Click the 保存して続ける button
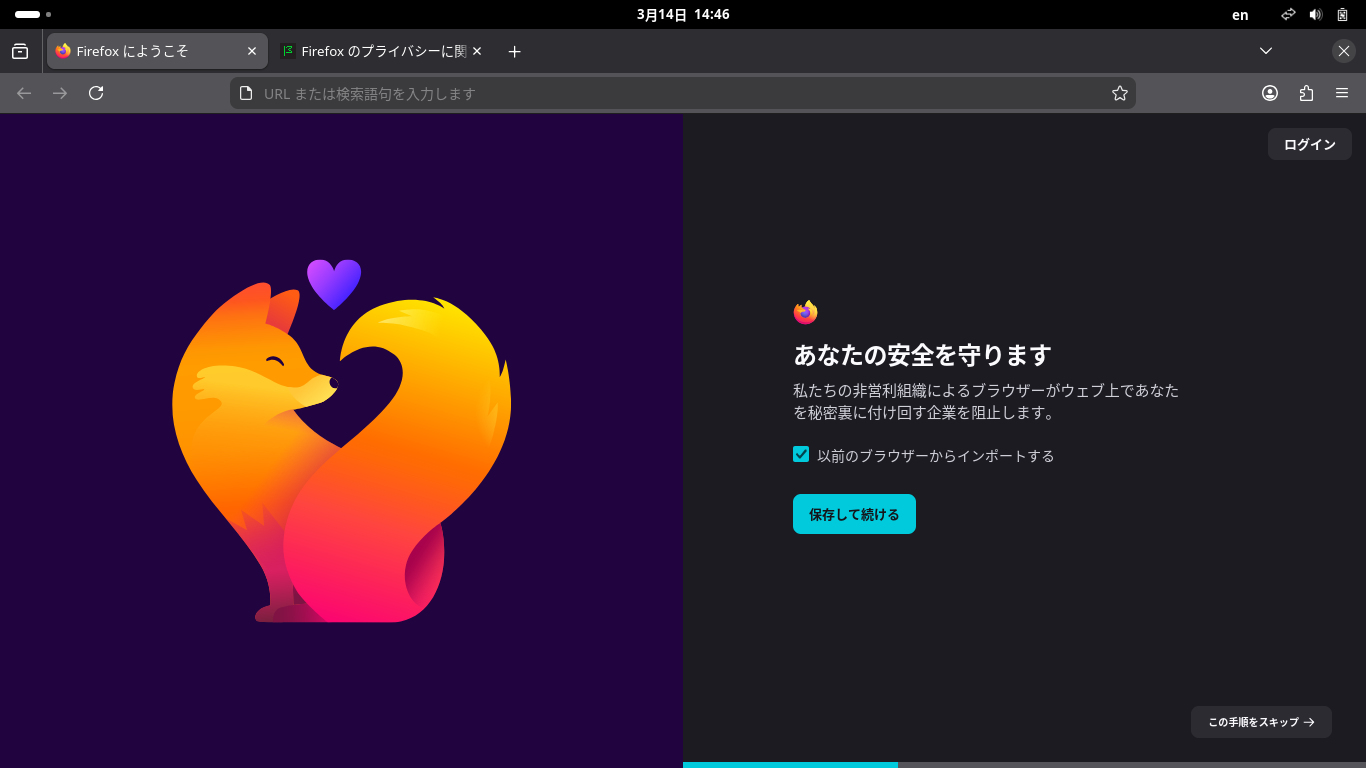1366x768 pixels. 854,514
